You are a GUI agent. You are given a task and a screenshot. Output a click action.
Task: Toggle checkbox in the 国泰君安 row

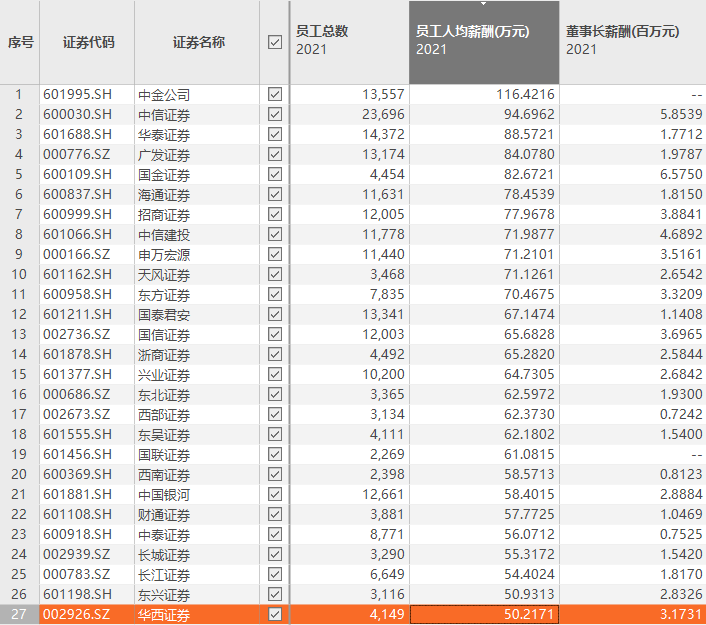click(x=275, y=314)
